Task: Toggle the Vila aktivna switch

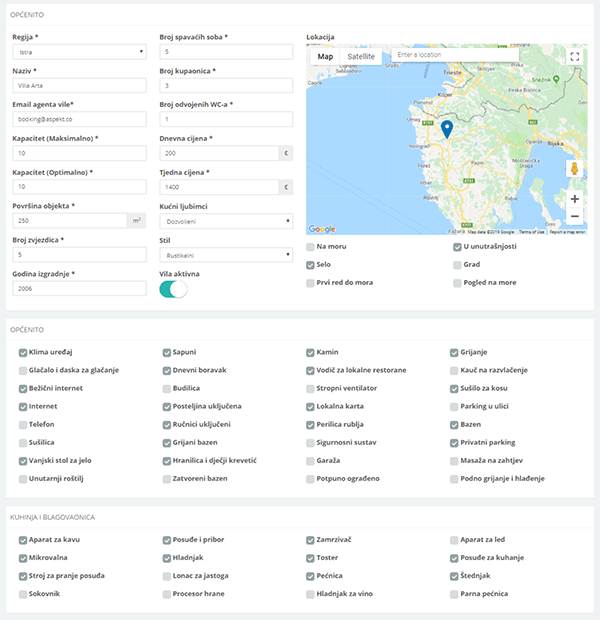Action: [173, 289]
